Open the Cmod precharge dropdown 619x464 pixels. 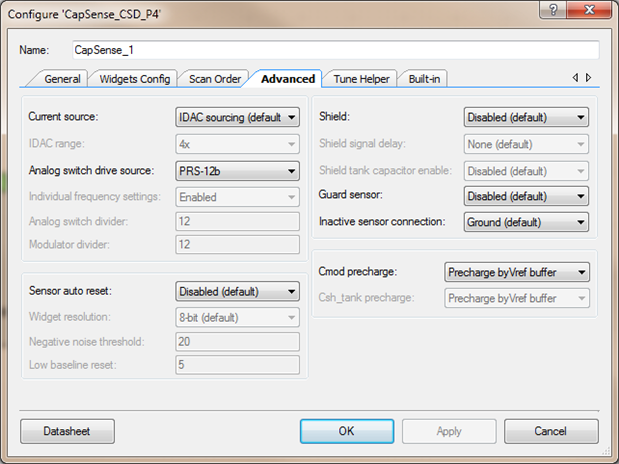(517, 272)
